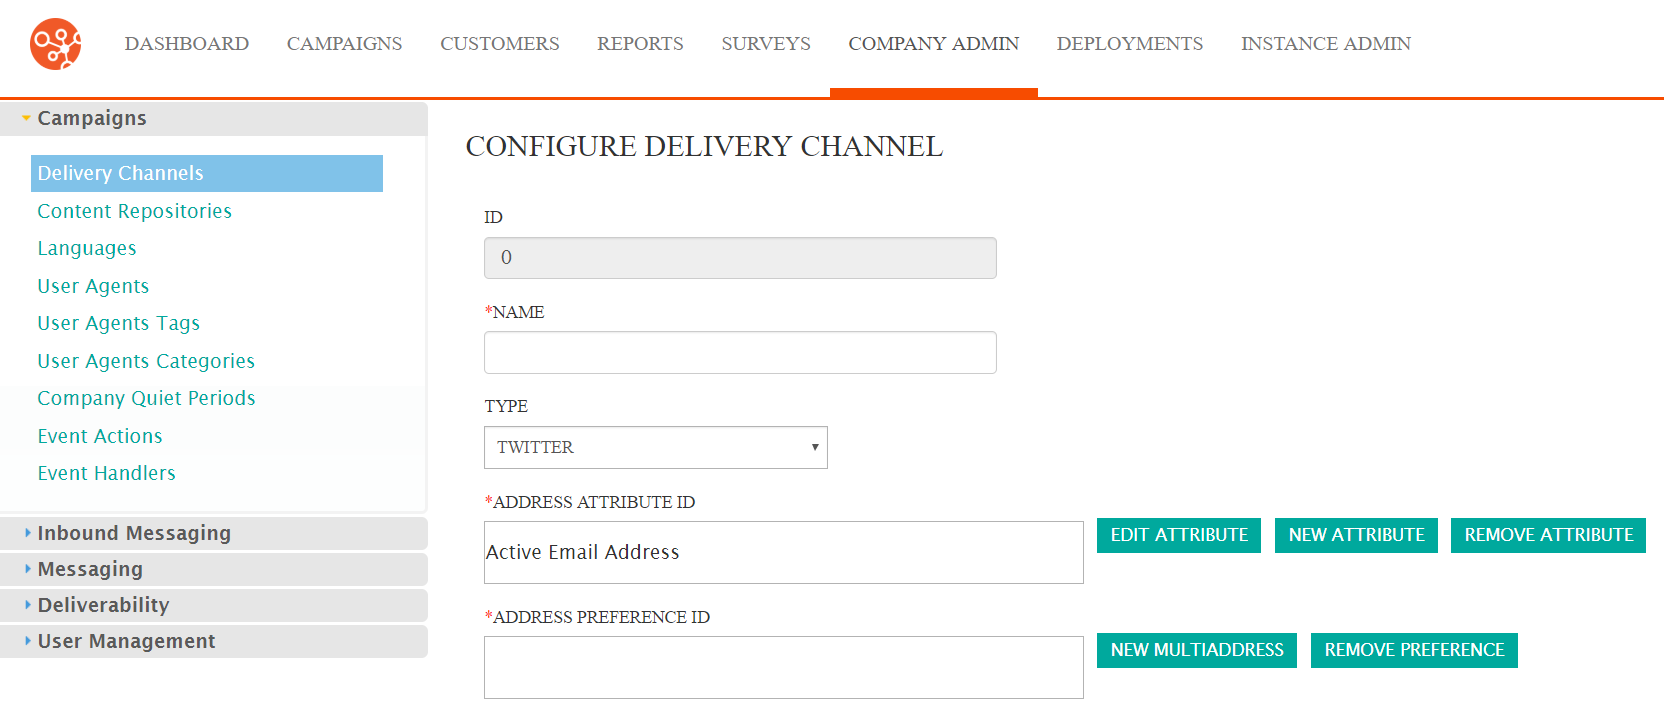
Task: Expand the Inbound Messaging section
Action: point(214,533)
